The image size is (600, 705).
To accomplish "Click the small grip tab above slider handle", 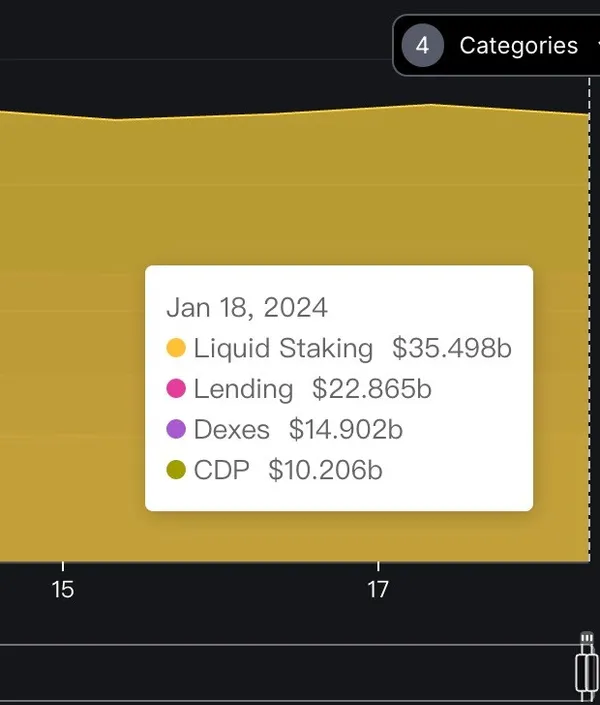I will 587,638.
